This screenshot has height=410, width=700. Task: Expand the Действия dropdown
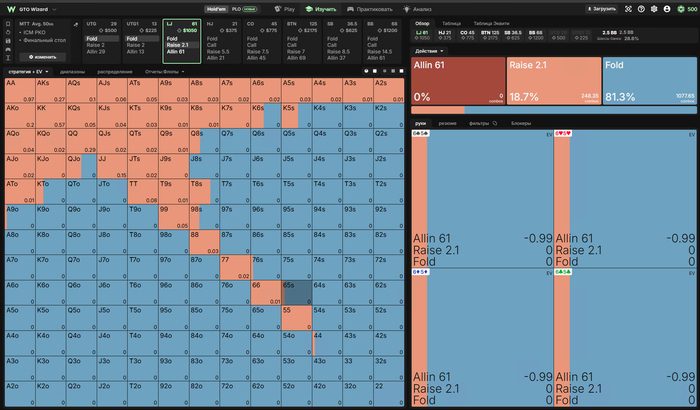(429, 51)
